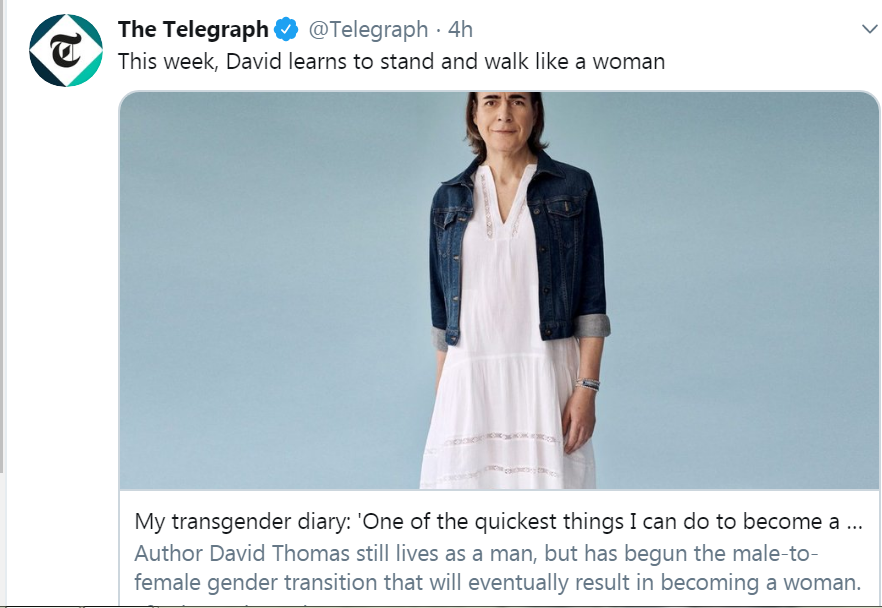Open The Telegraph display name profile link
The image size is (882, 608).
coord(193,30)
